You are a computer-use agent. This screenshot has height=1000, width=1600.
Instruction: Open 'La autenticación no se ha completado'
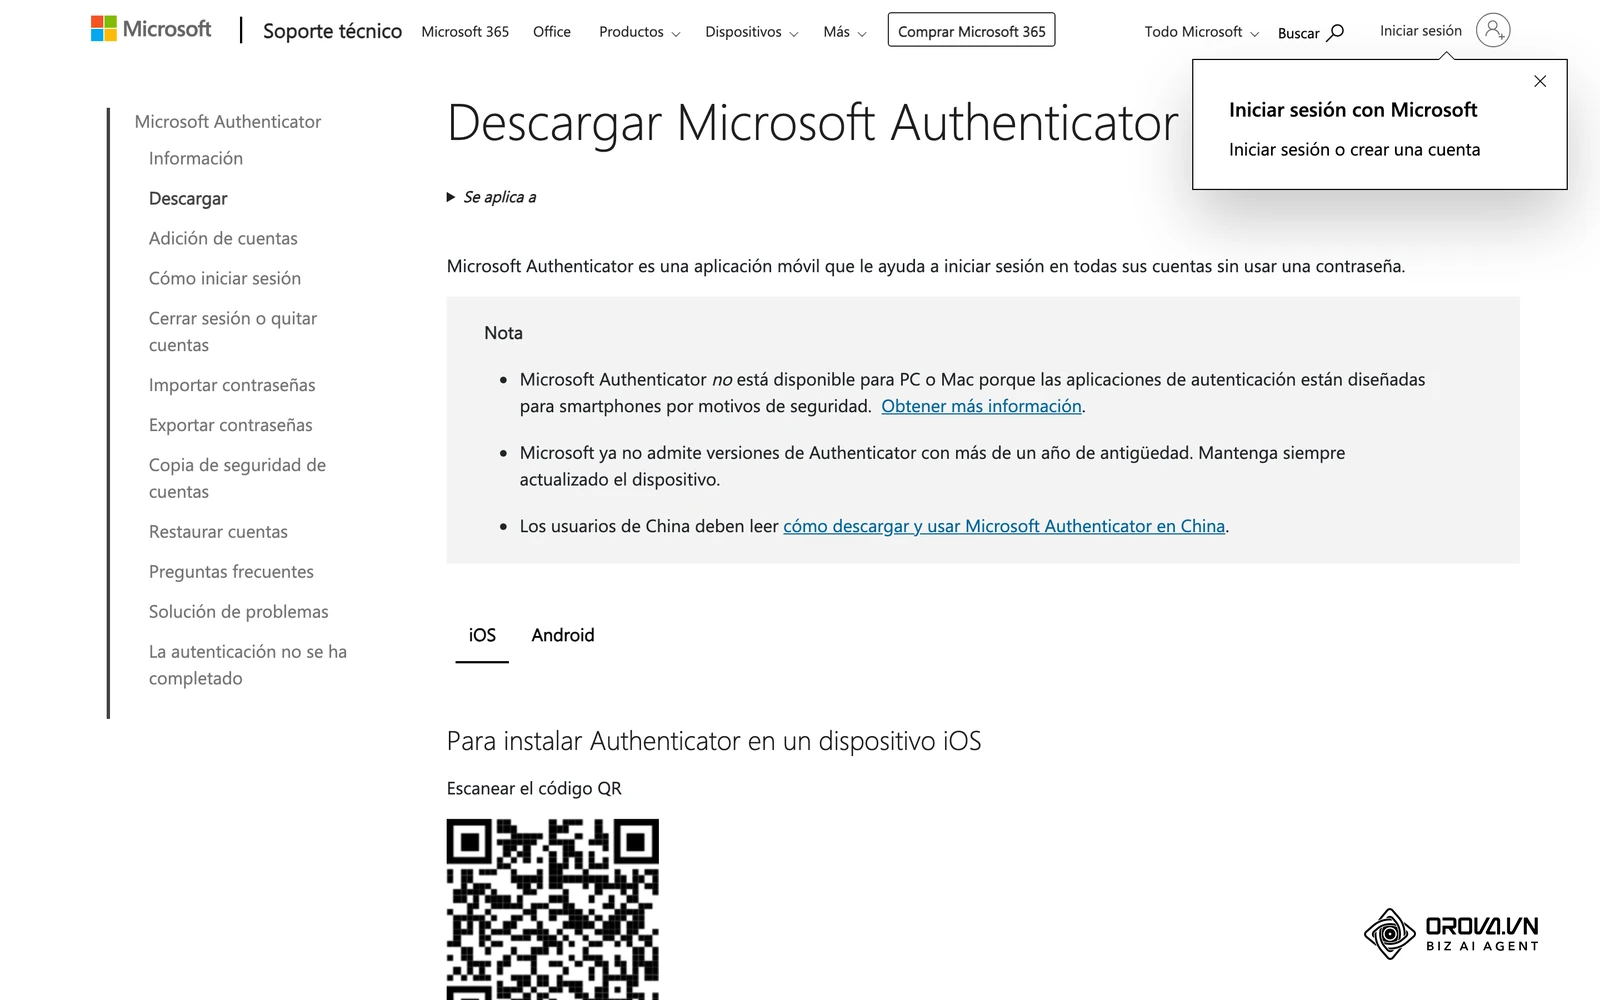click(248, 665)
